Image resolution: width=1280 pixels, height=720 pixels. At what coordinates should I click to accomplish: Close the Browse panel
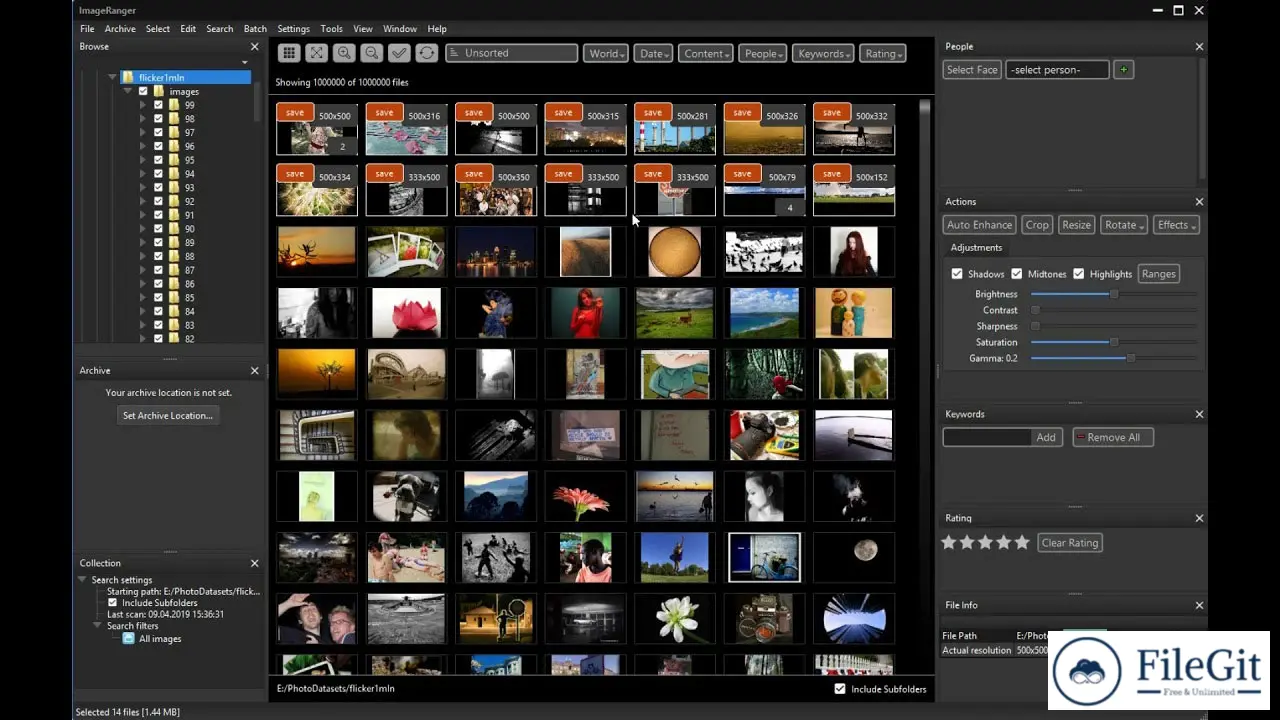[x=254, y=47]
